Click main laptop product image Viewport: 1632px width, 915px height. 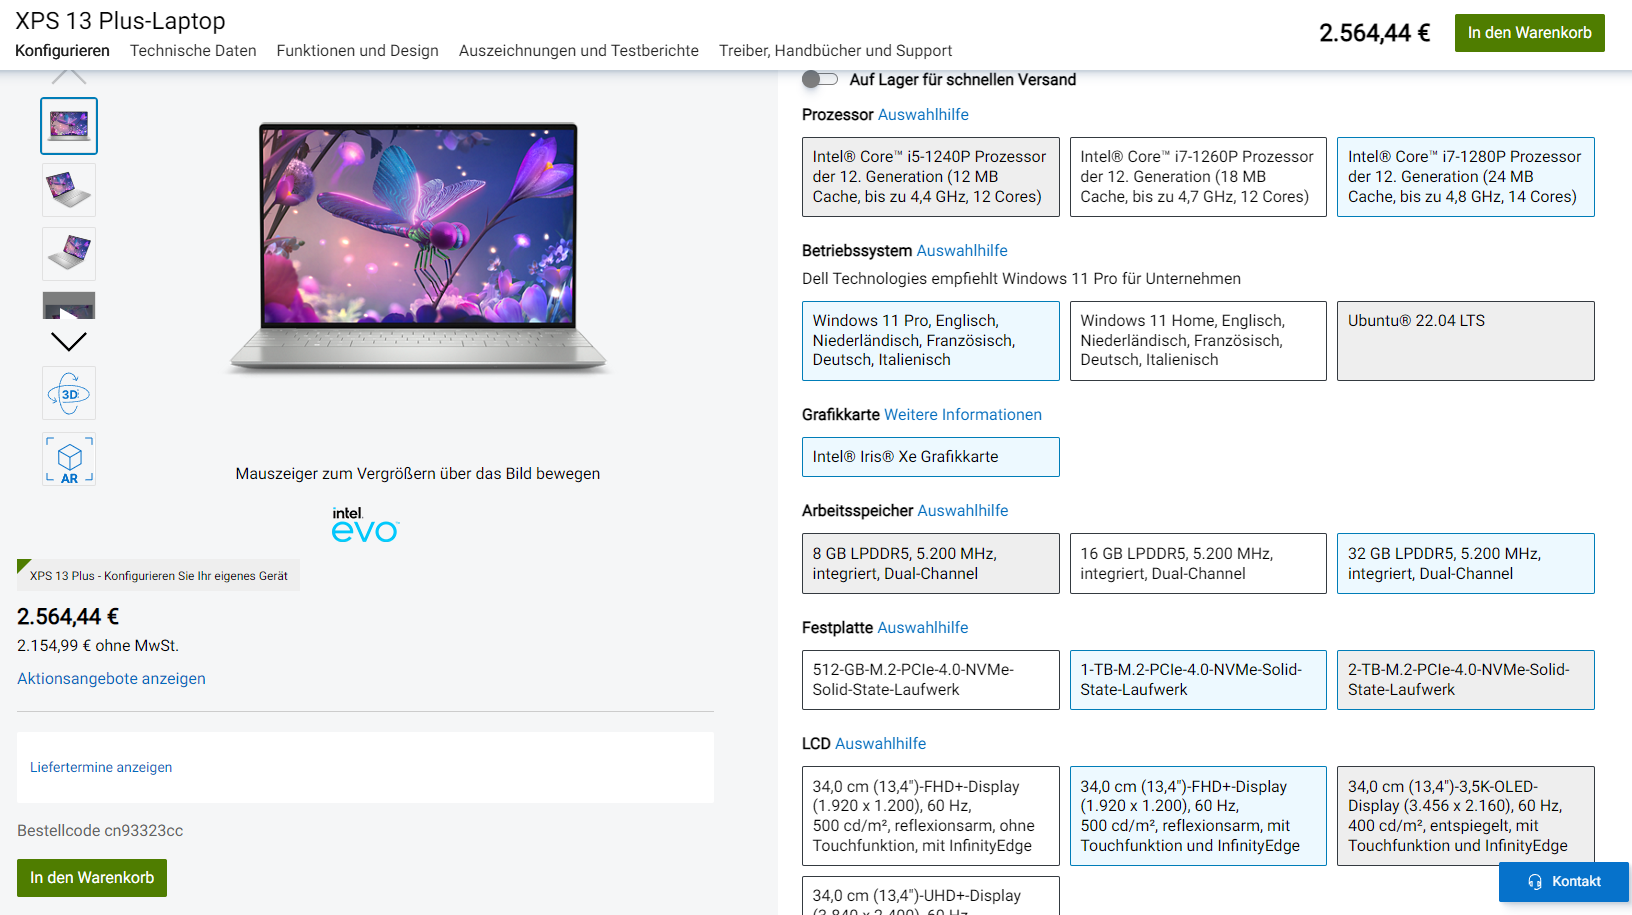coord(418,249)
